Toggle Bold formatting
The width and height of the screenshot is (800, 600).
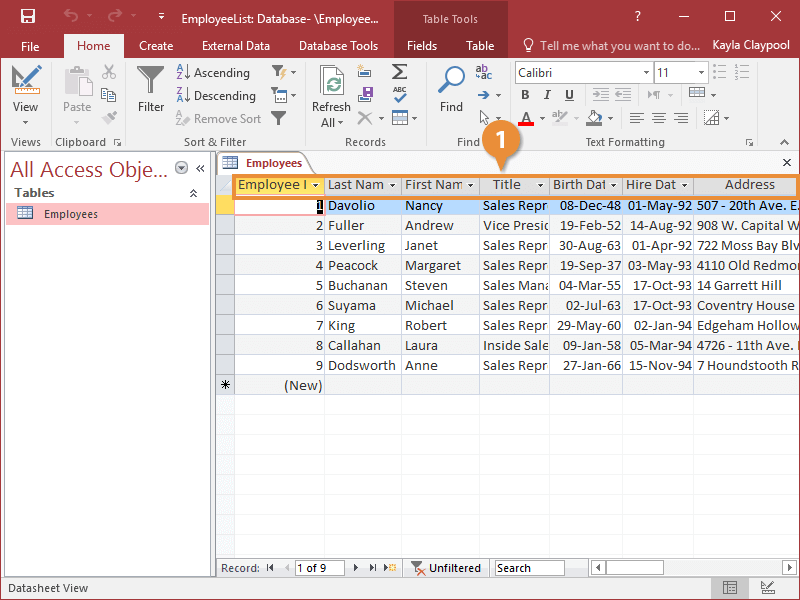tap(525, 95)
